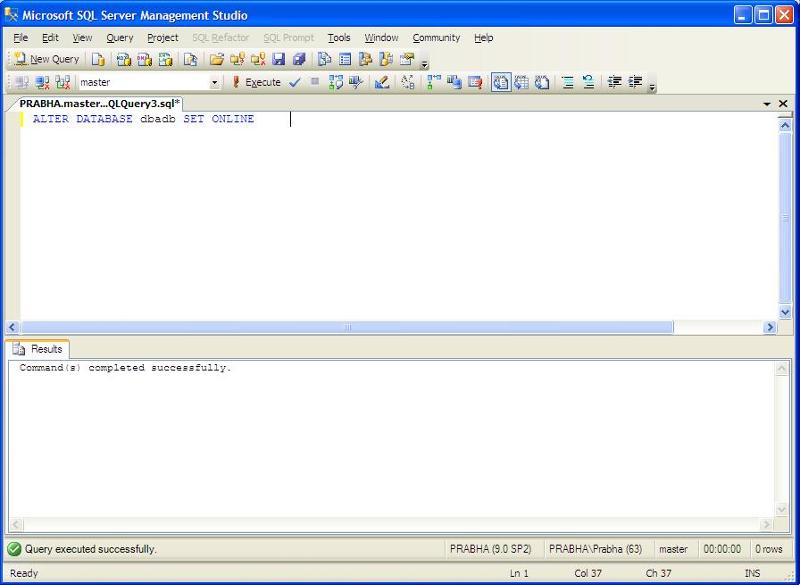Click the '0 rows' status entry

coord(768,549)
